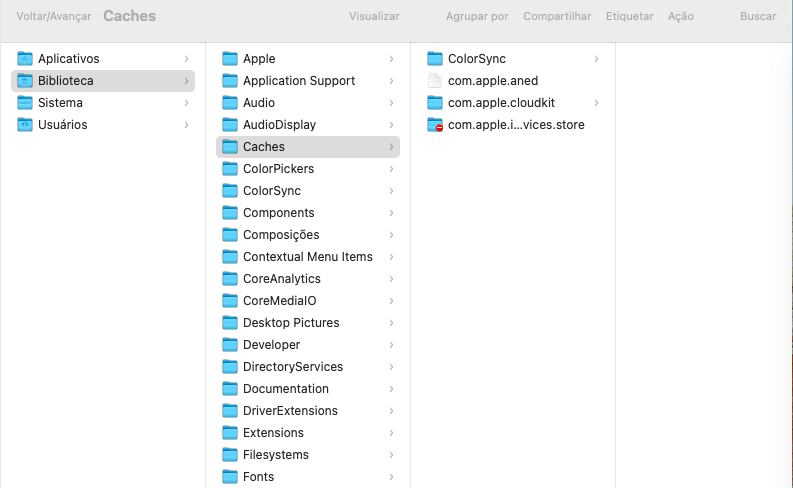
Task: Select the Extensions folder row
Action: coord(308,433)
